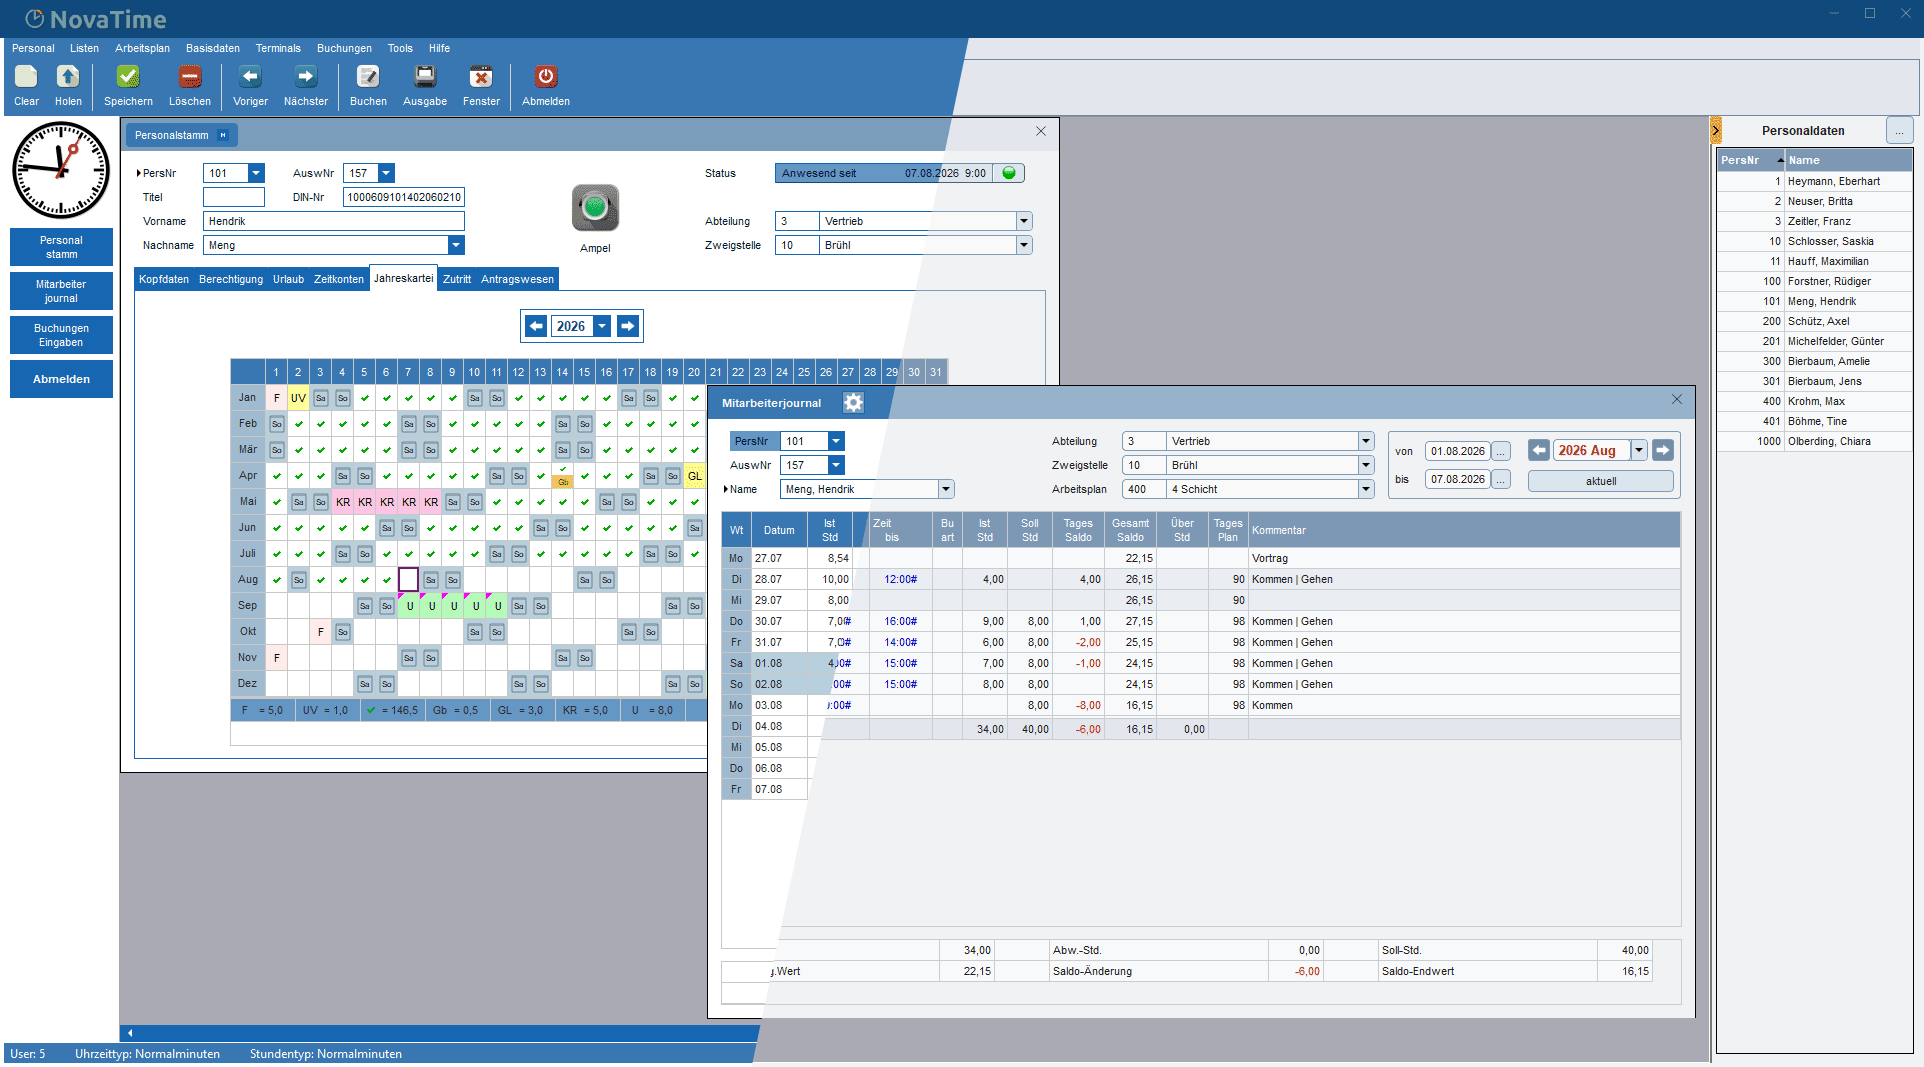
Task: Click the Löschen toolbar icon
Action: (x=189, y=77)
